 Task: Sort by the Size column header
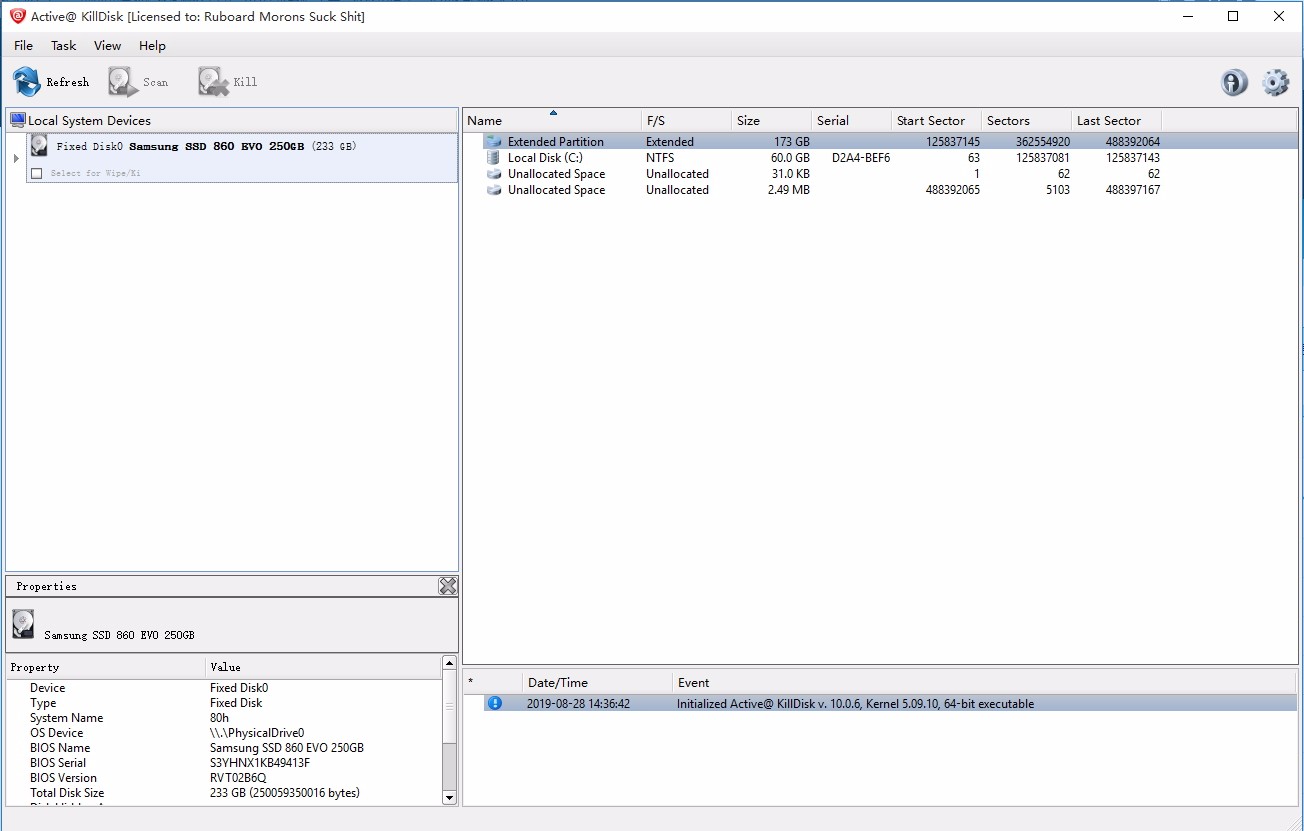point(771,120)
